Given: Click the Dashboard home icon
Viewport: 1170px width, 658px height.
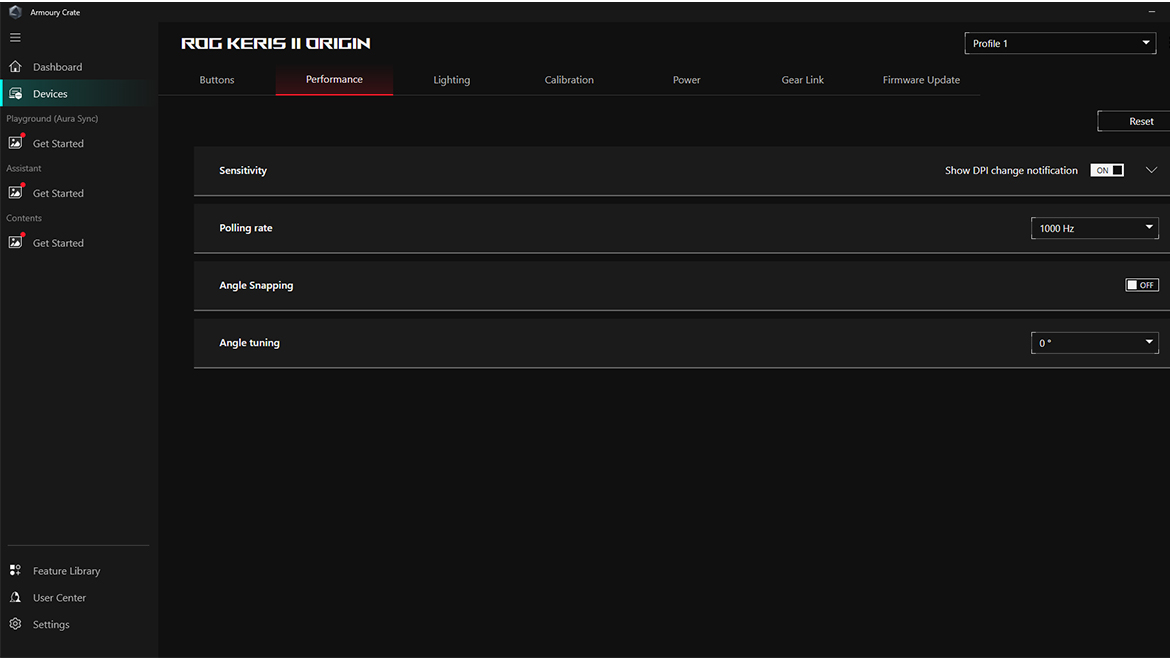Looking at the screenshot, I should tap(15, 66).
